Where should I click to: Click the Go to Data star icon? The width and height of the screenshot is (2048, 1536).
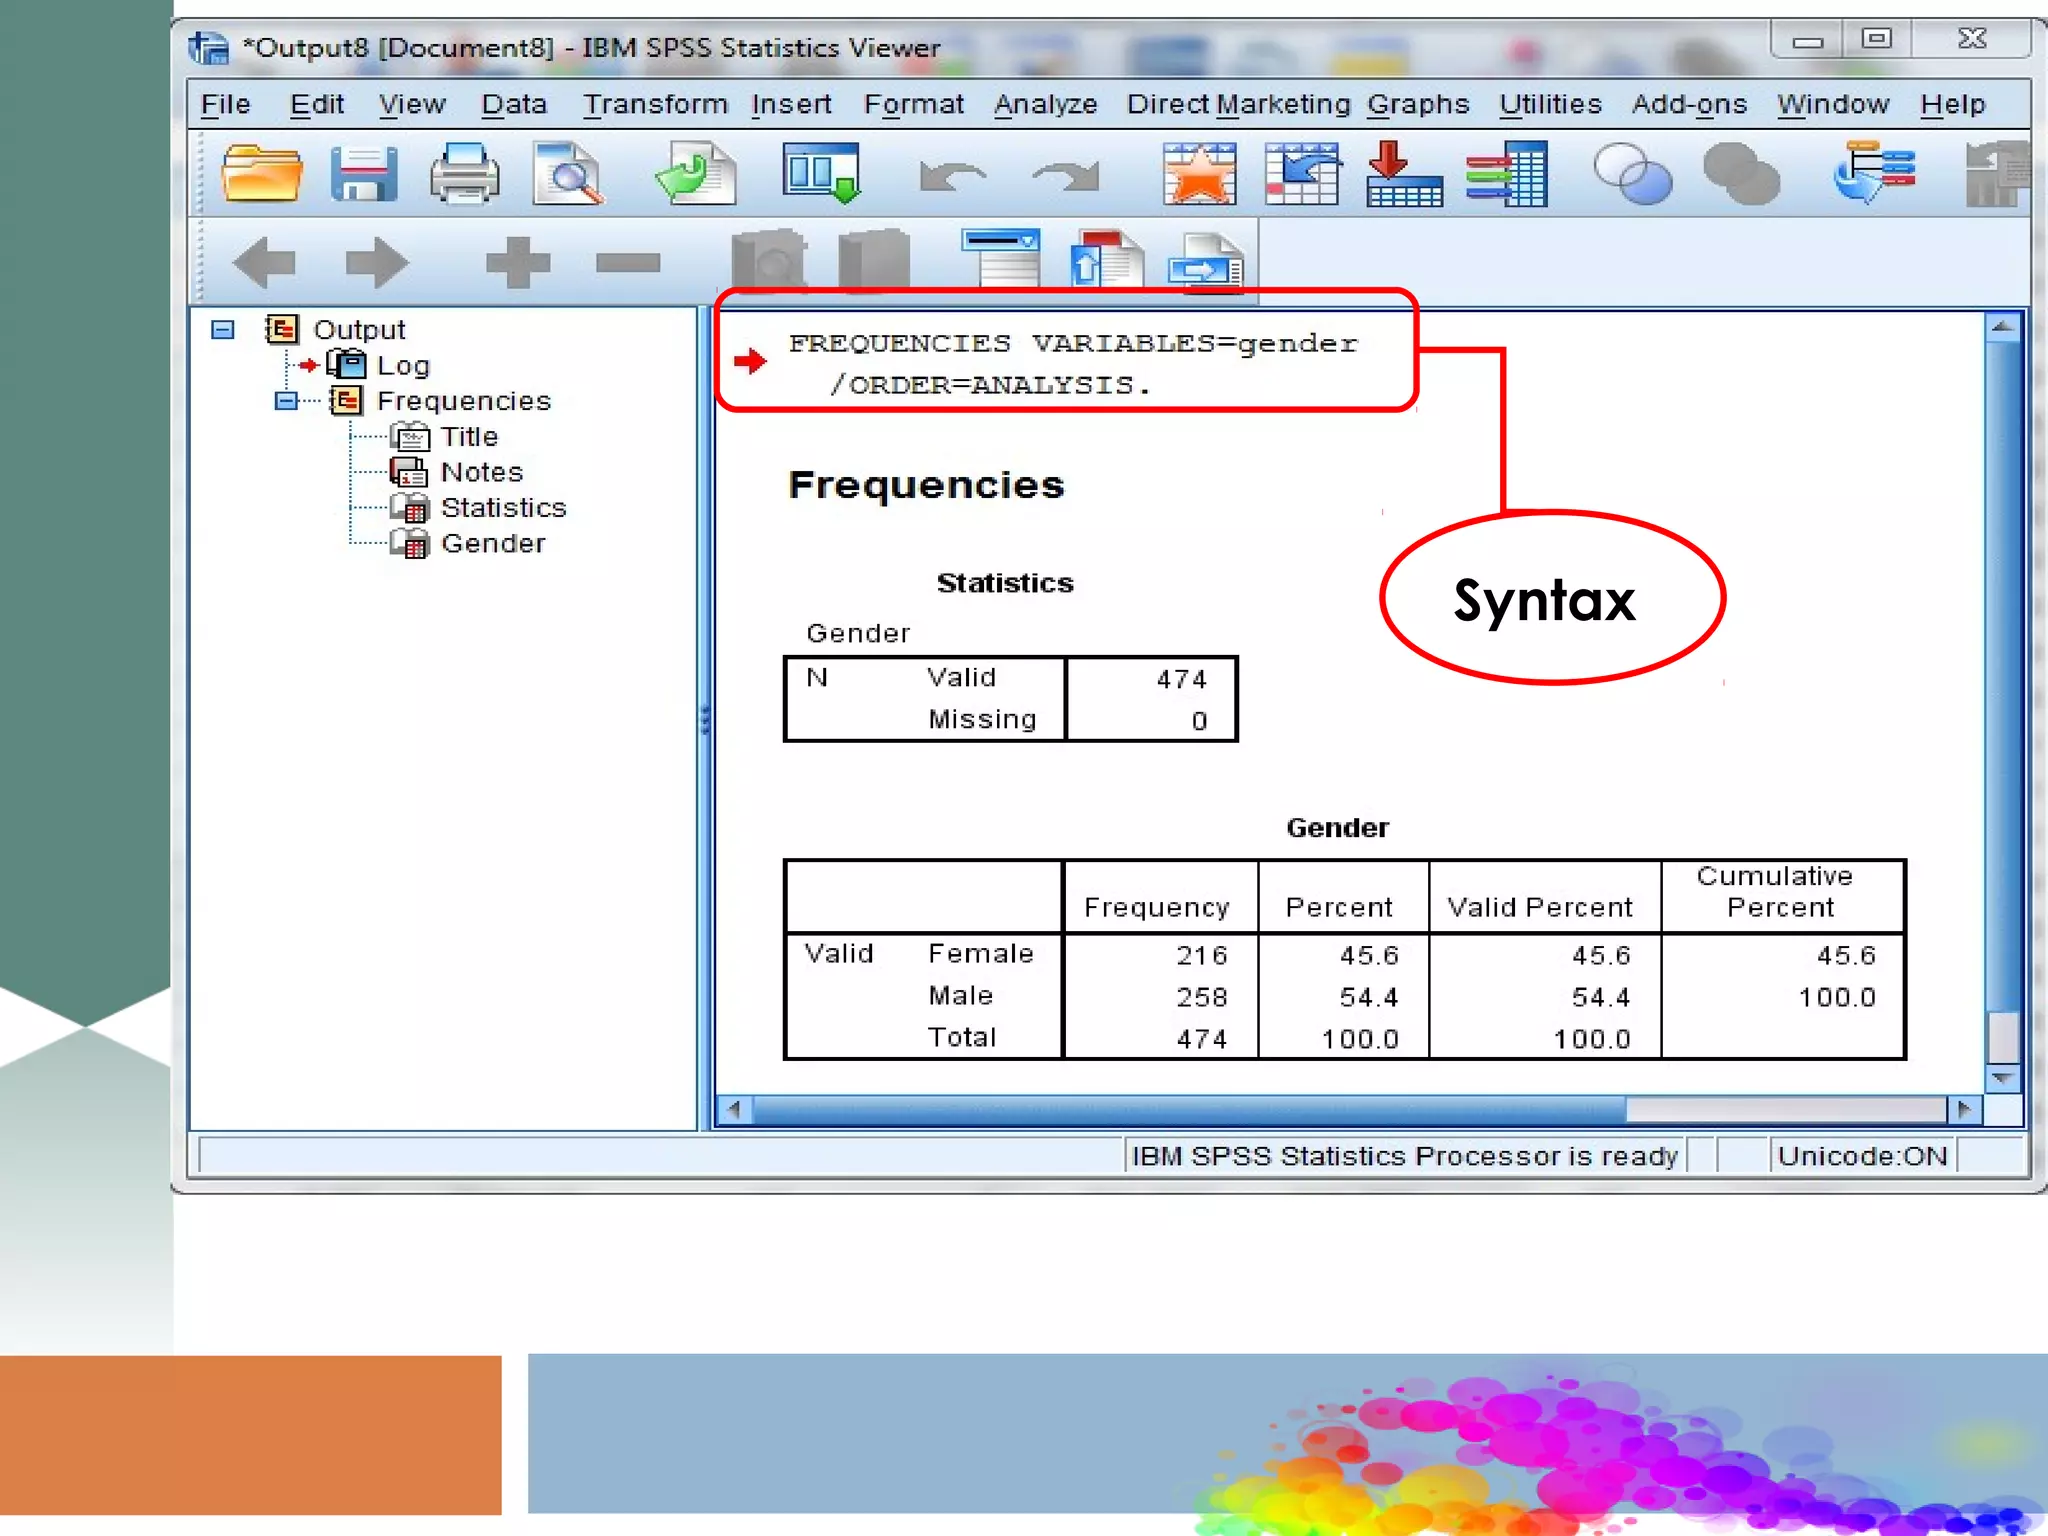pos(1199,175)
